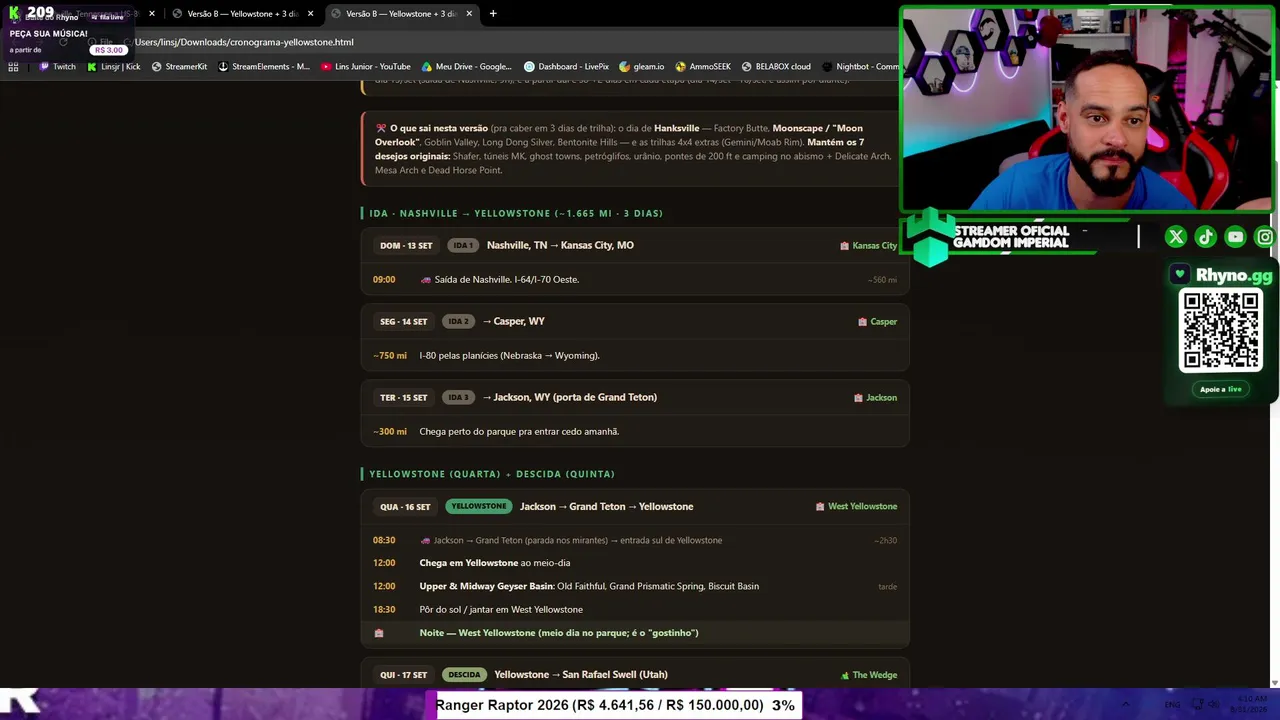
Task: Click the camping icon beside The Wedge
Action: [845, 676]
